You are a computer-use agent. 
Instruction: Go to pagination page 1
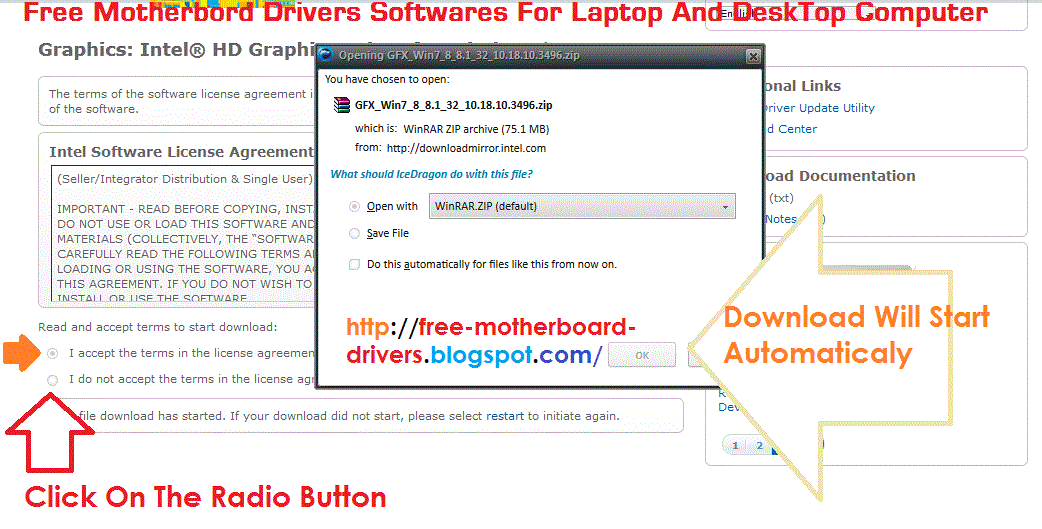(x=735, y=445)
